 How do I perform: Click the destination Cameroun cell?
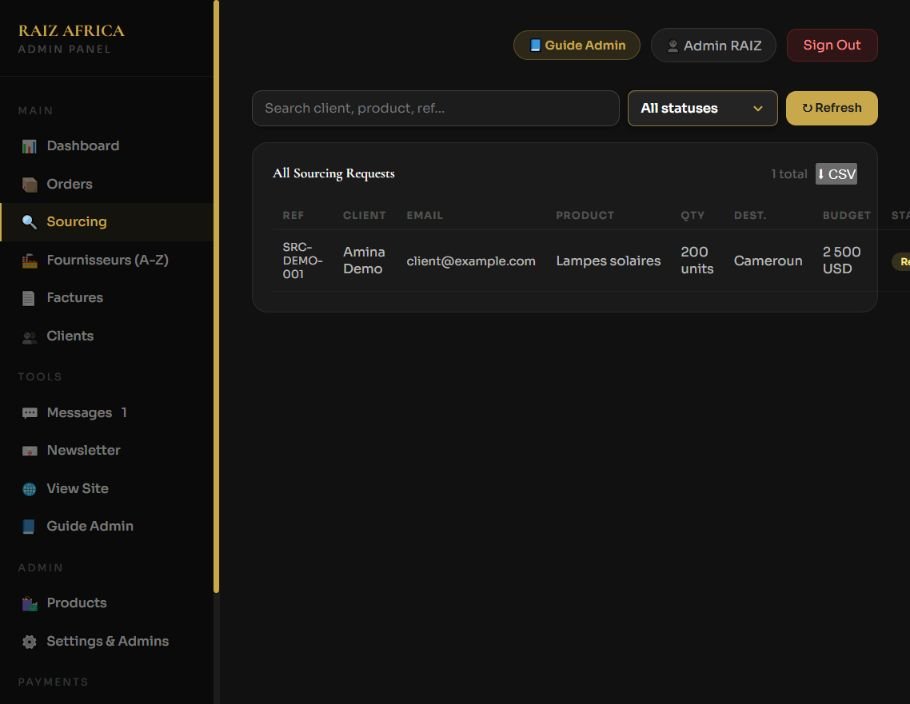click(768, 261)
